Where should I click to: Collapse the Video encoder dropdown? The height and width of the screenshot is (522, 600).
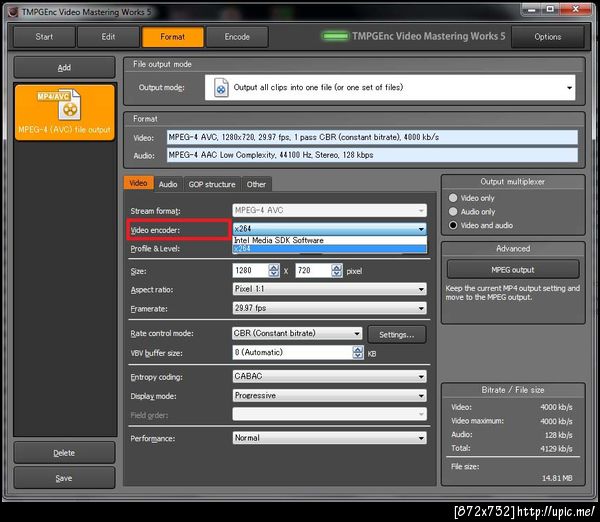pos(329,229)
